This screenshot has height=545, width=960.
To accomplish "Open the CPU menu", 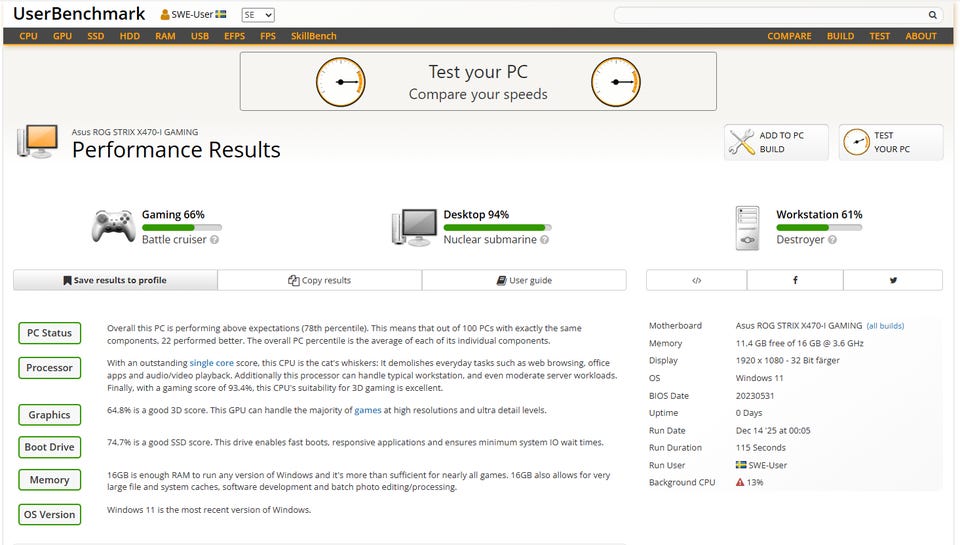I will [28, 36].
